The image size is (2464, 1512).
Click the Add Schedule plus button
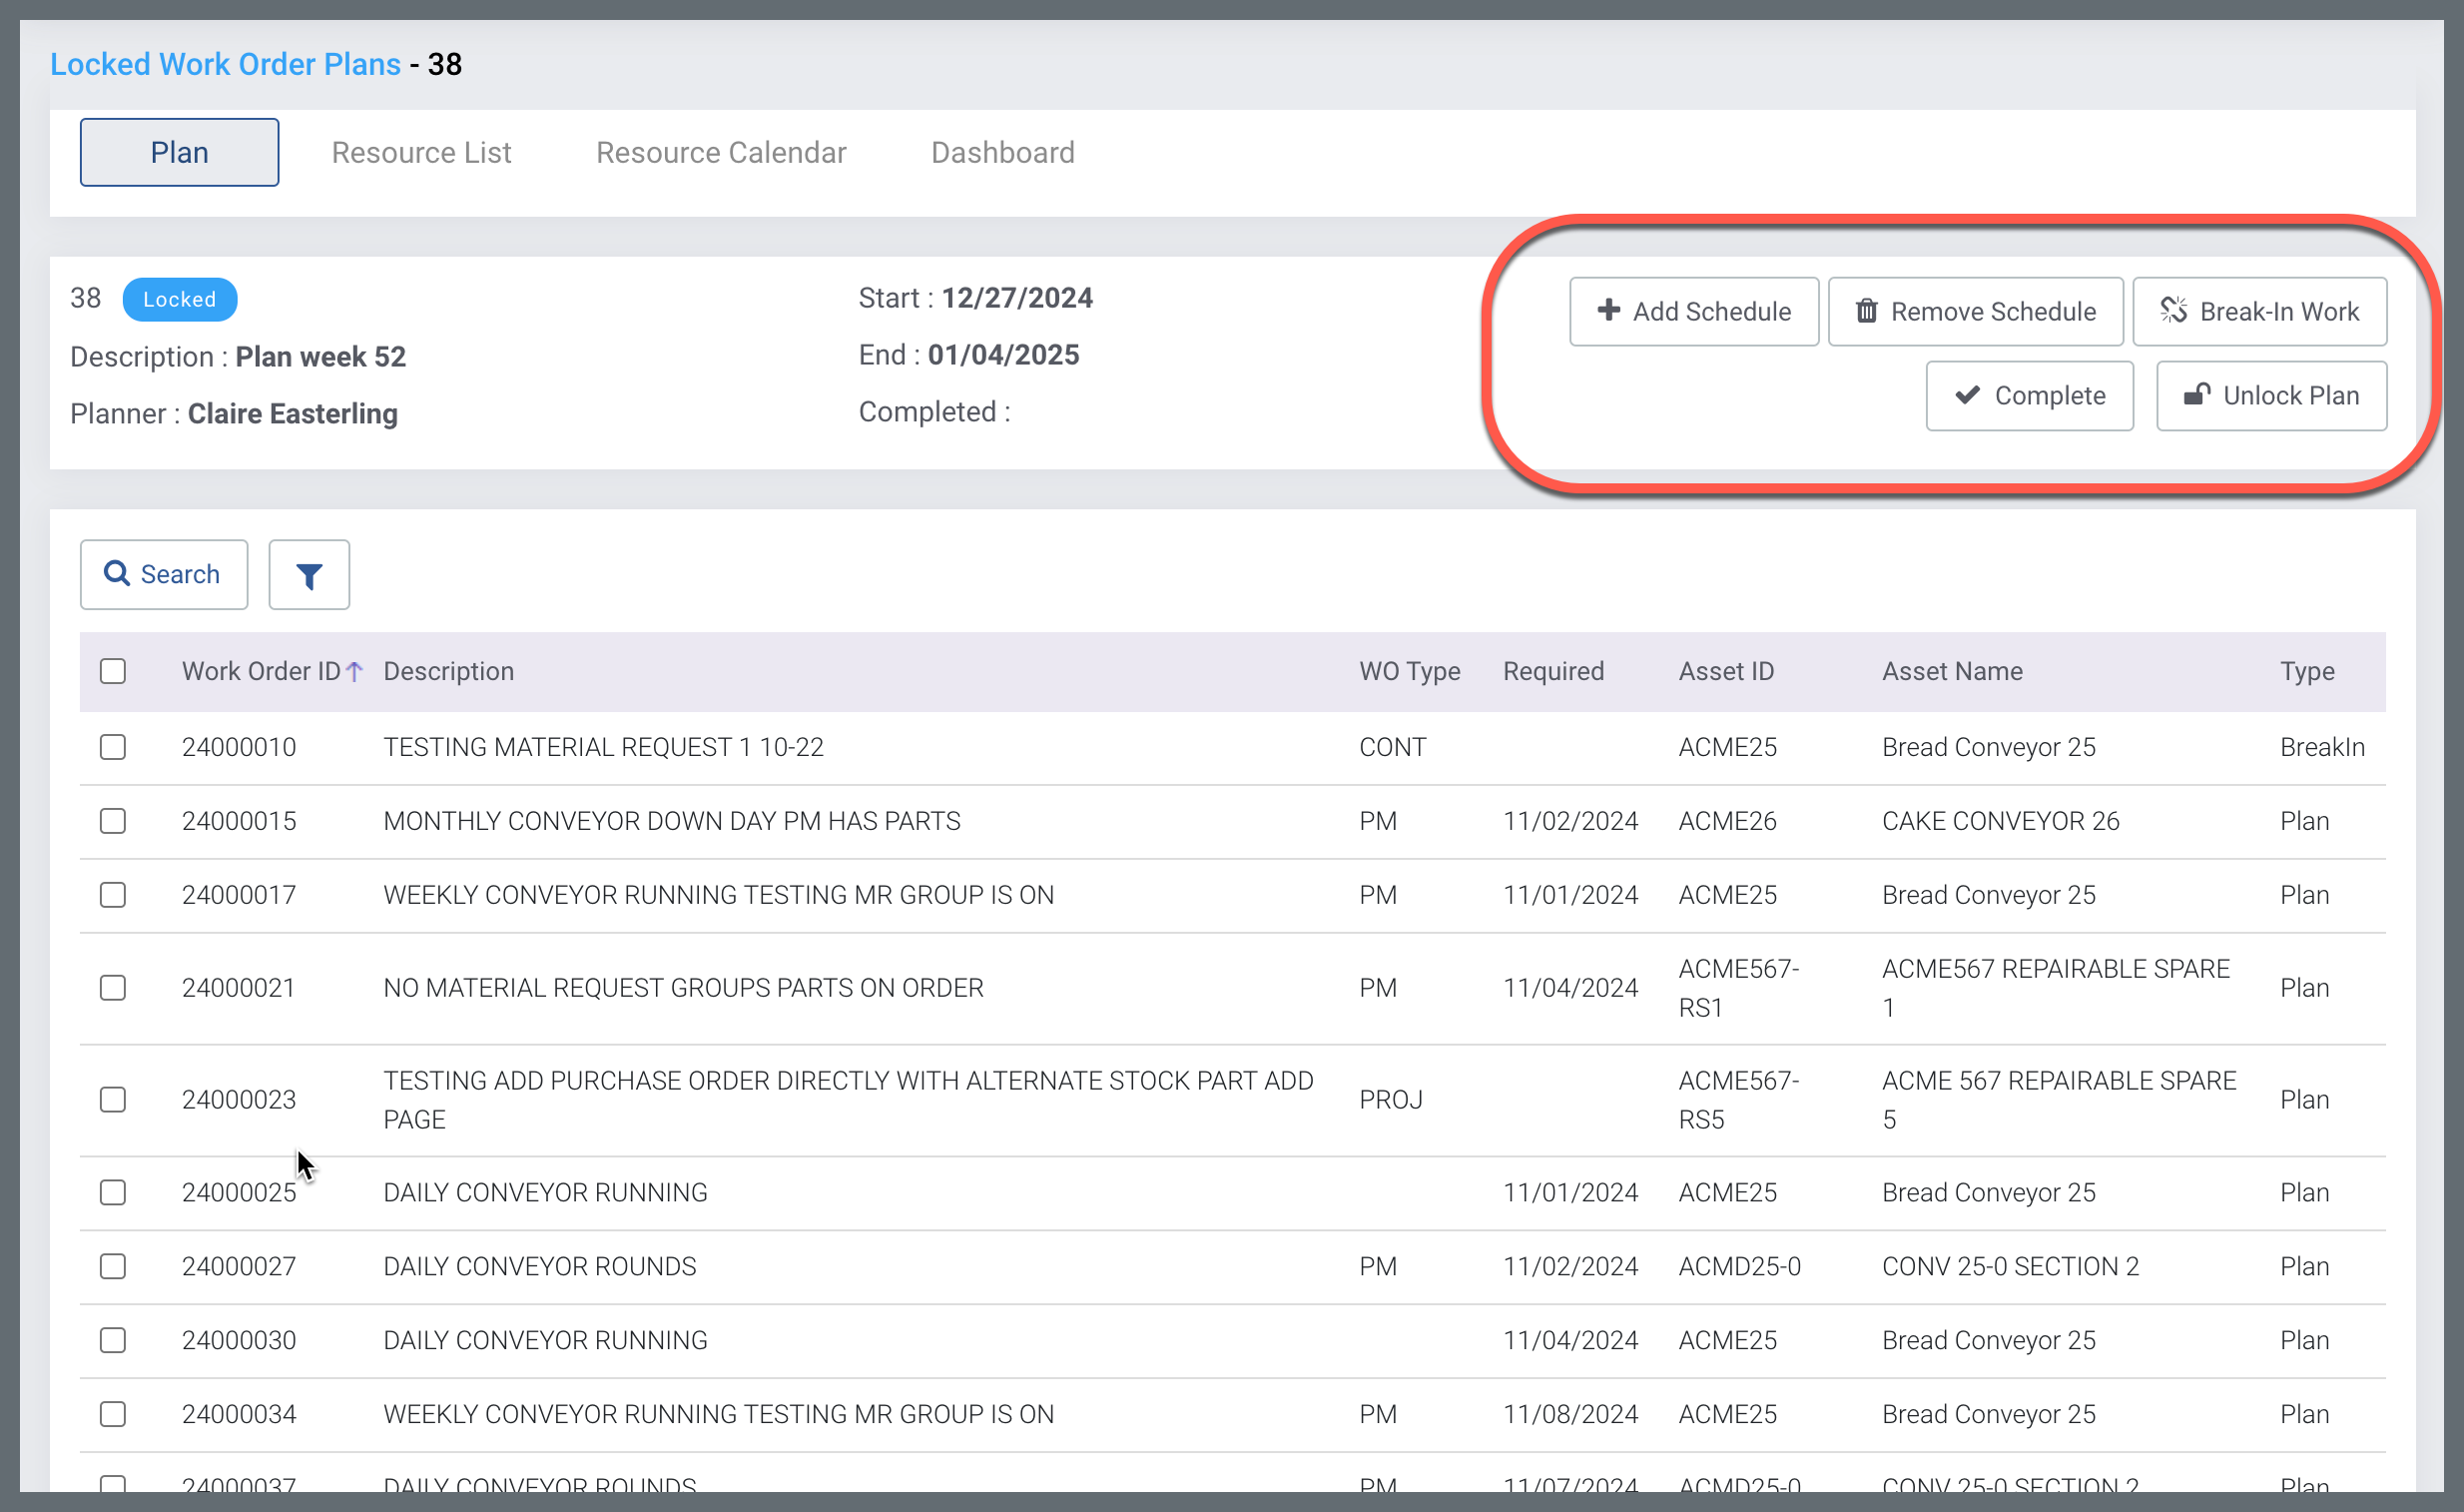(1693, 312)
